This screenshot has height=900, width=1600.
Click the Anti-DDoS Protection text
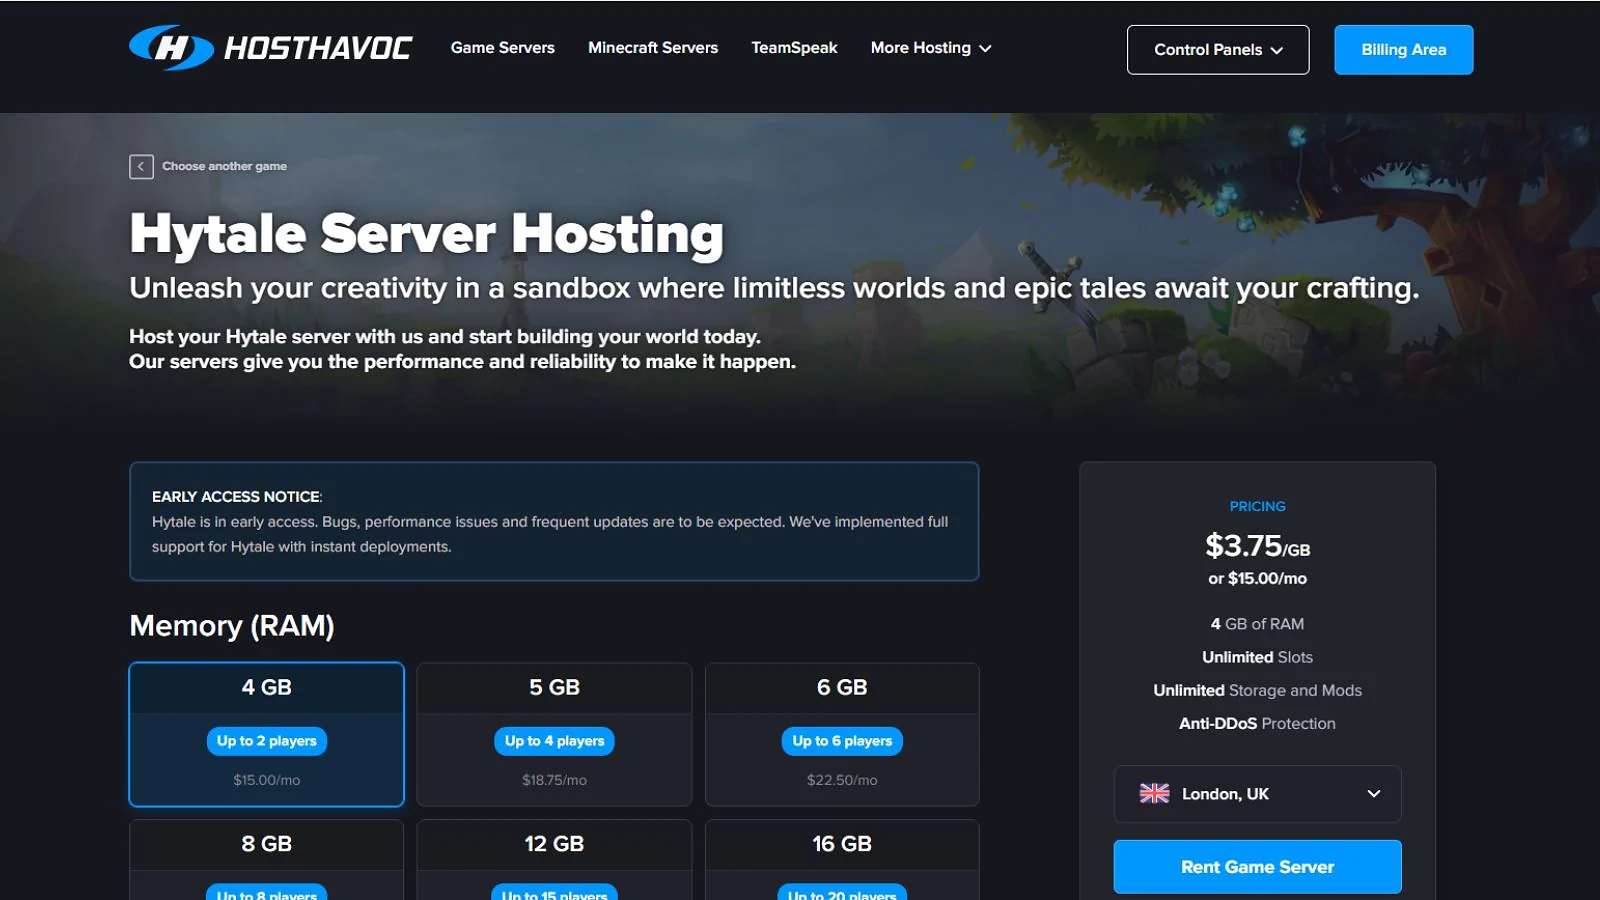[1257, 723]
